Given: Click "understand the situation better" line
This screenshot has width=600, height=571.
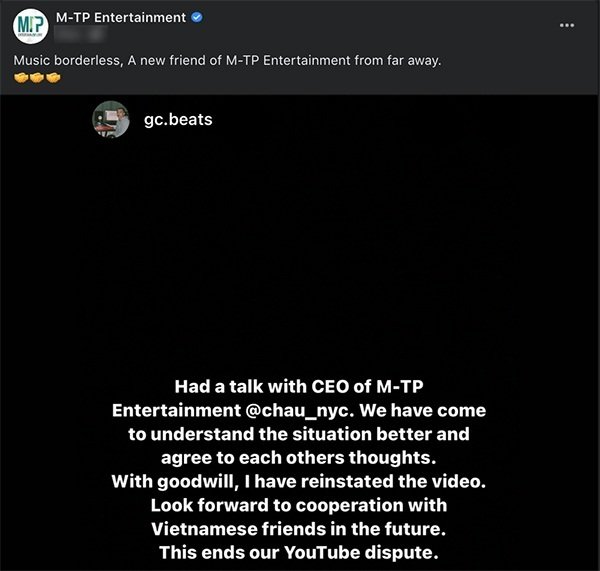Looking at the screenshot, I should pyautogui.click(x=299, y=434).
